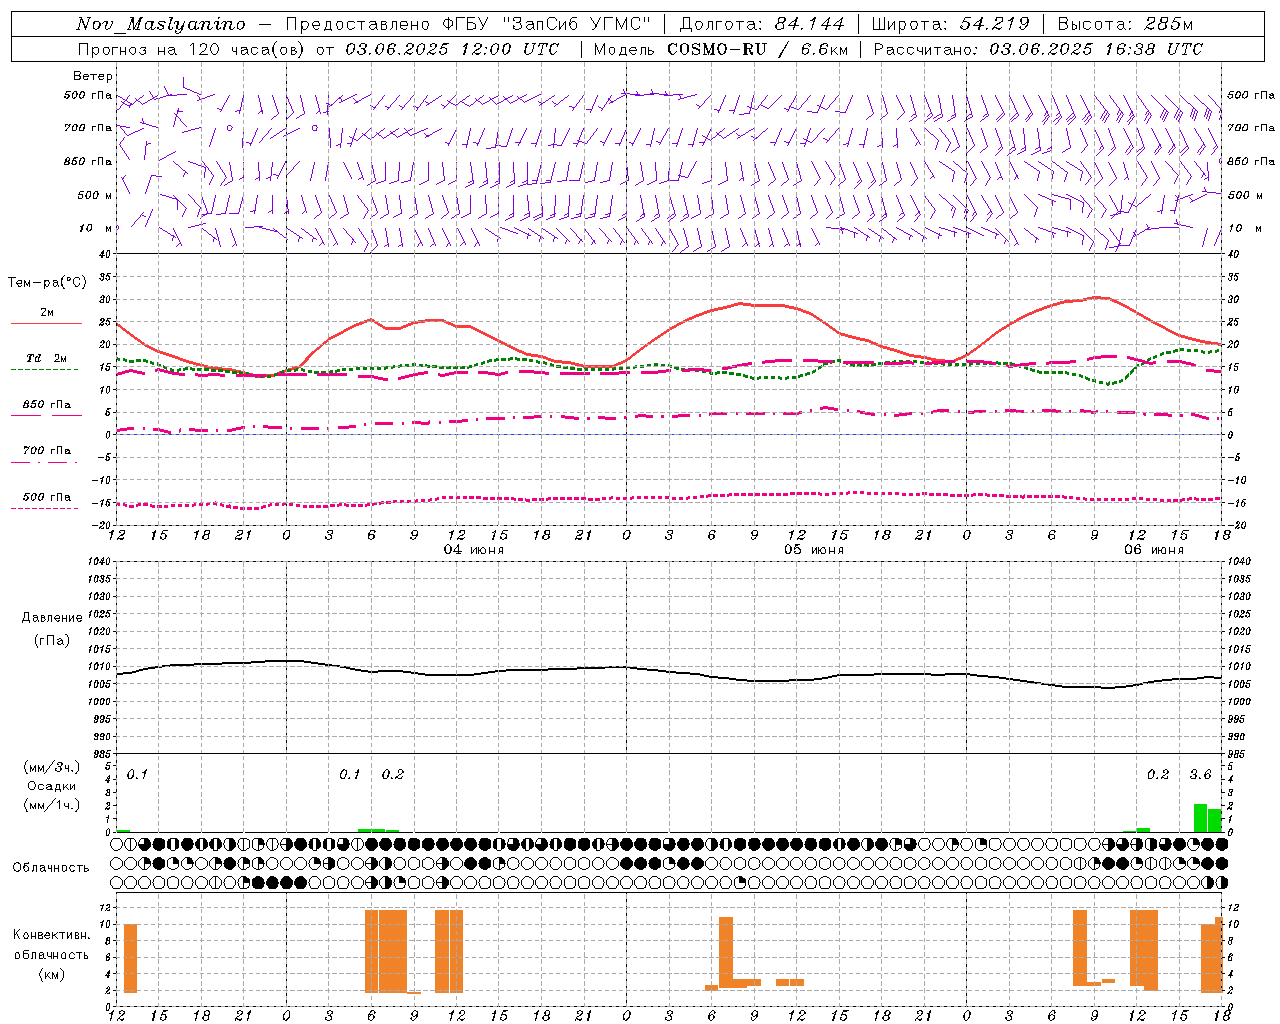Click the 'Облачность' cloudiness label
The width and height of the screenshot is (1280, 1024).
pyautogui.click(x=51, y=868)
